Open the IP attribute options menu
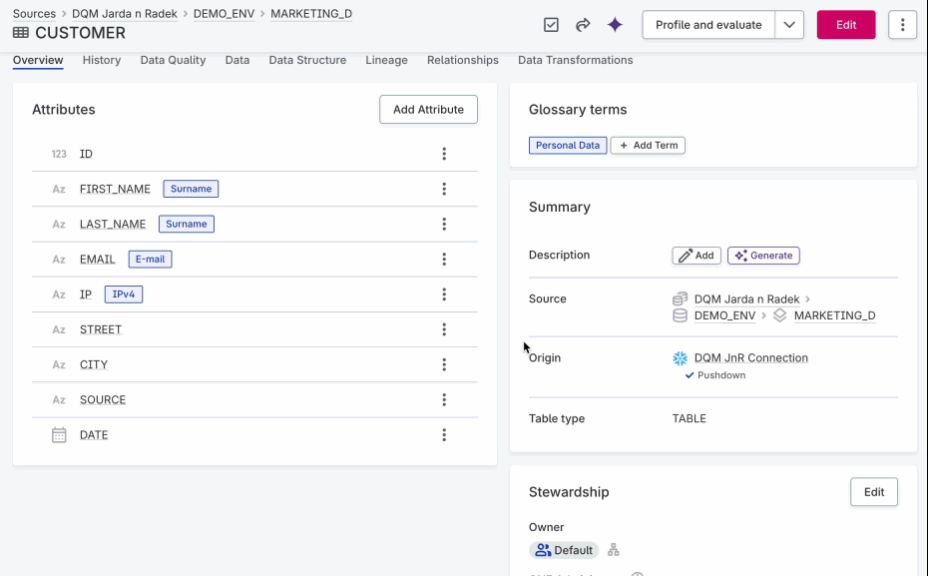This screenshot has height=576, width=928. click(444, 294)
